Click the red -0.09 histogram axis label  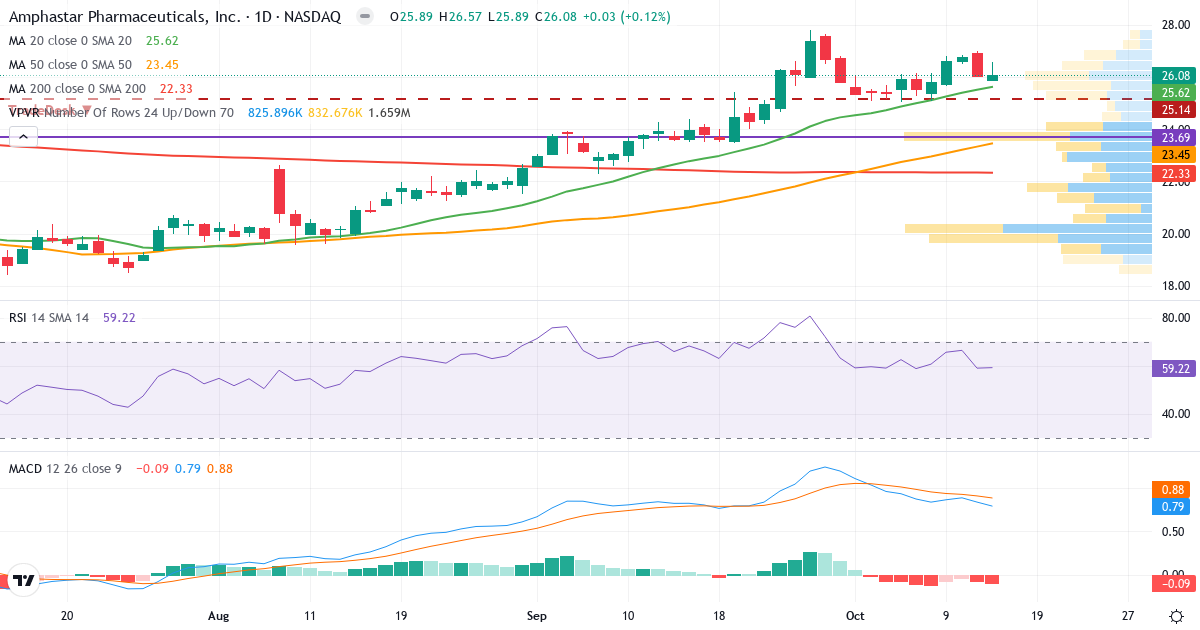click(1174, 583)
